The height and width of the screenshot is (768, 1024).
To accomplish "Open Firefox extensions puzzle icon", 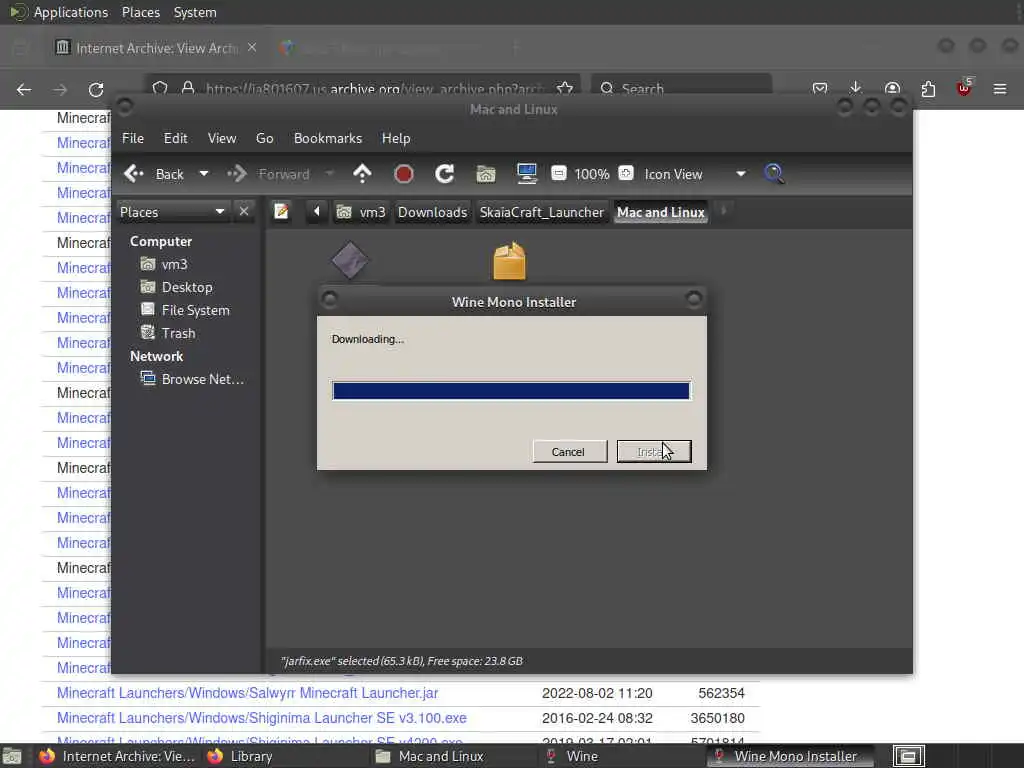I will coord(928,88).
